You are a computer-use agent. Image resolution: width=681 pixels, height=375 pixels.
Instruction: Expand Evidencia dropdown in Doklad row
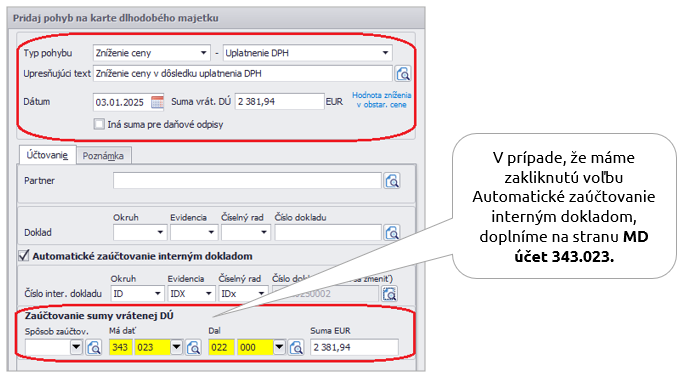coord(211,232)
